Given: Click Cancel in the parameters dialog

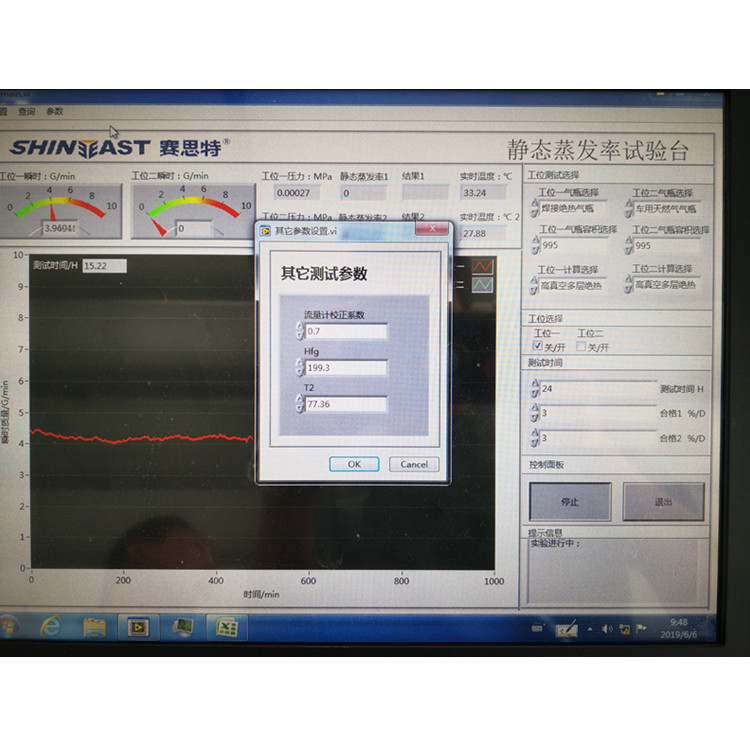Looking at the screenshot, I should click(x=414, y=464).
